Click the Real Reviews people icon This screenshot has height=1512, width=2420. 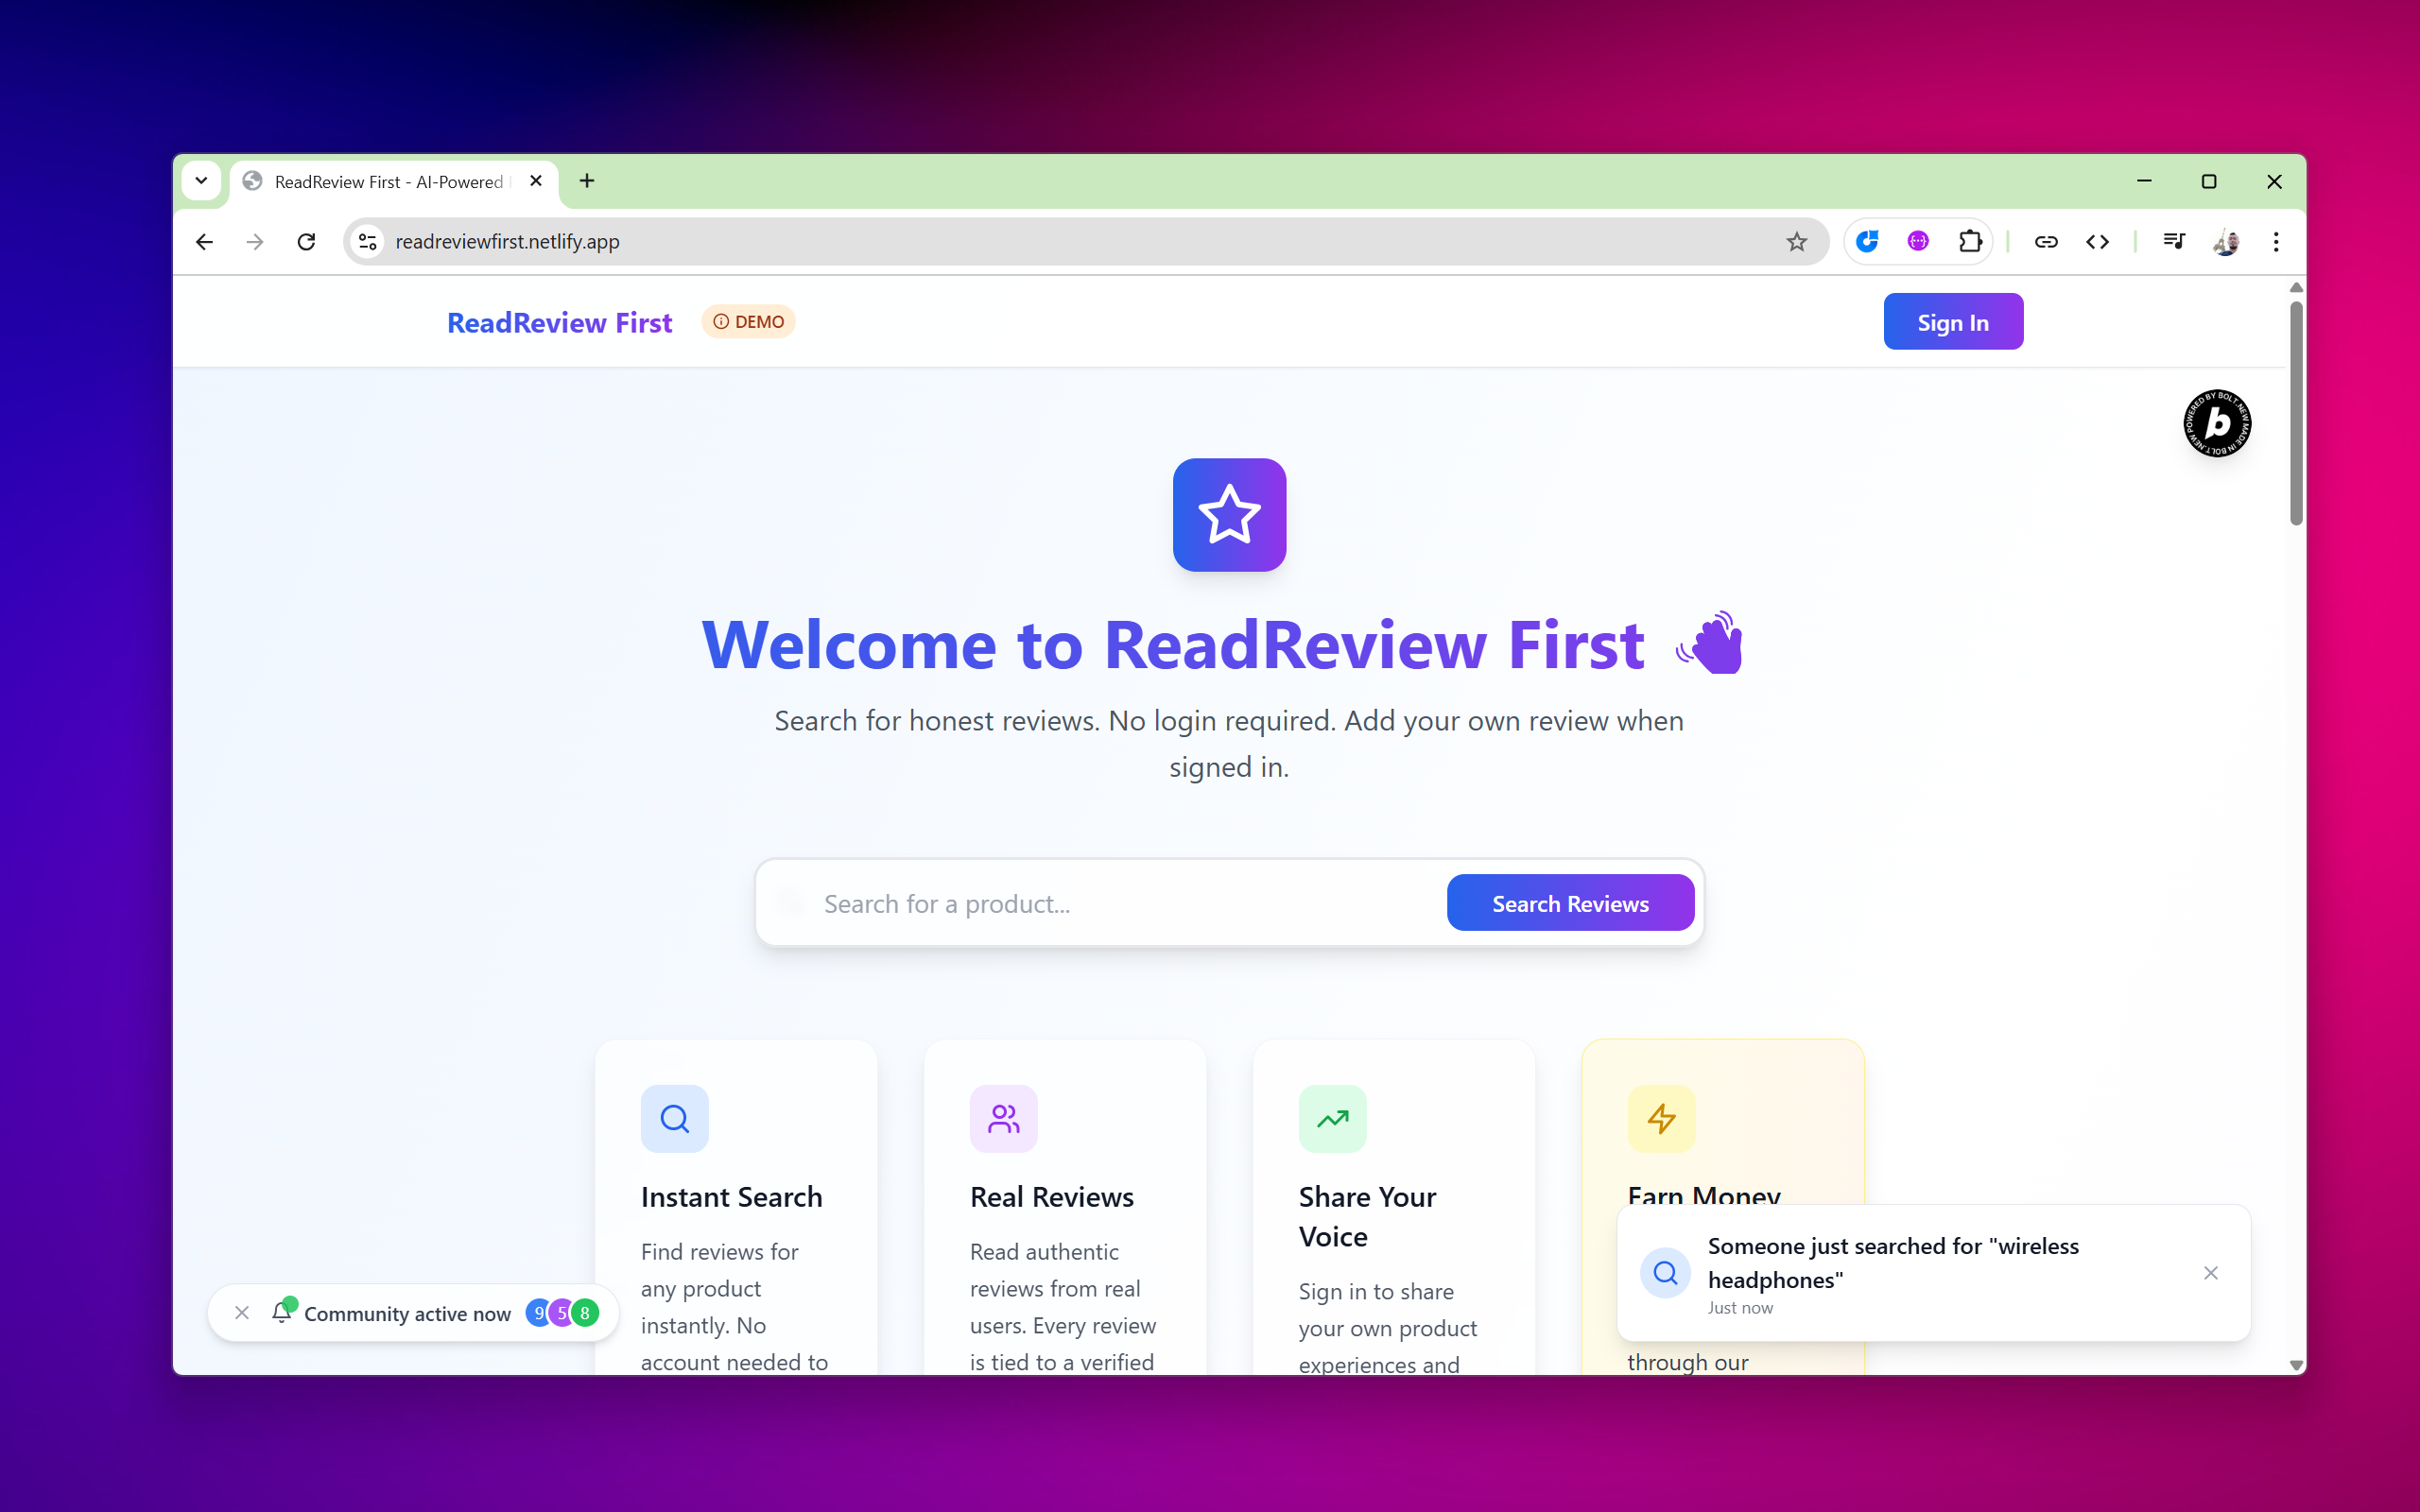click(1003, 1118)
